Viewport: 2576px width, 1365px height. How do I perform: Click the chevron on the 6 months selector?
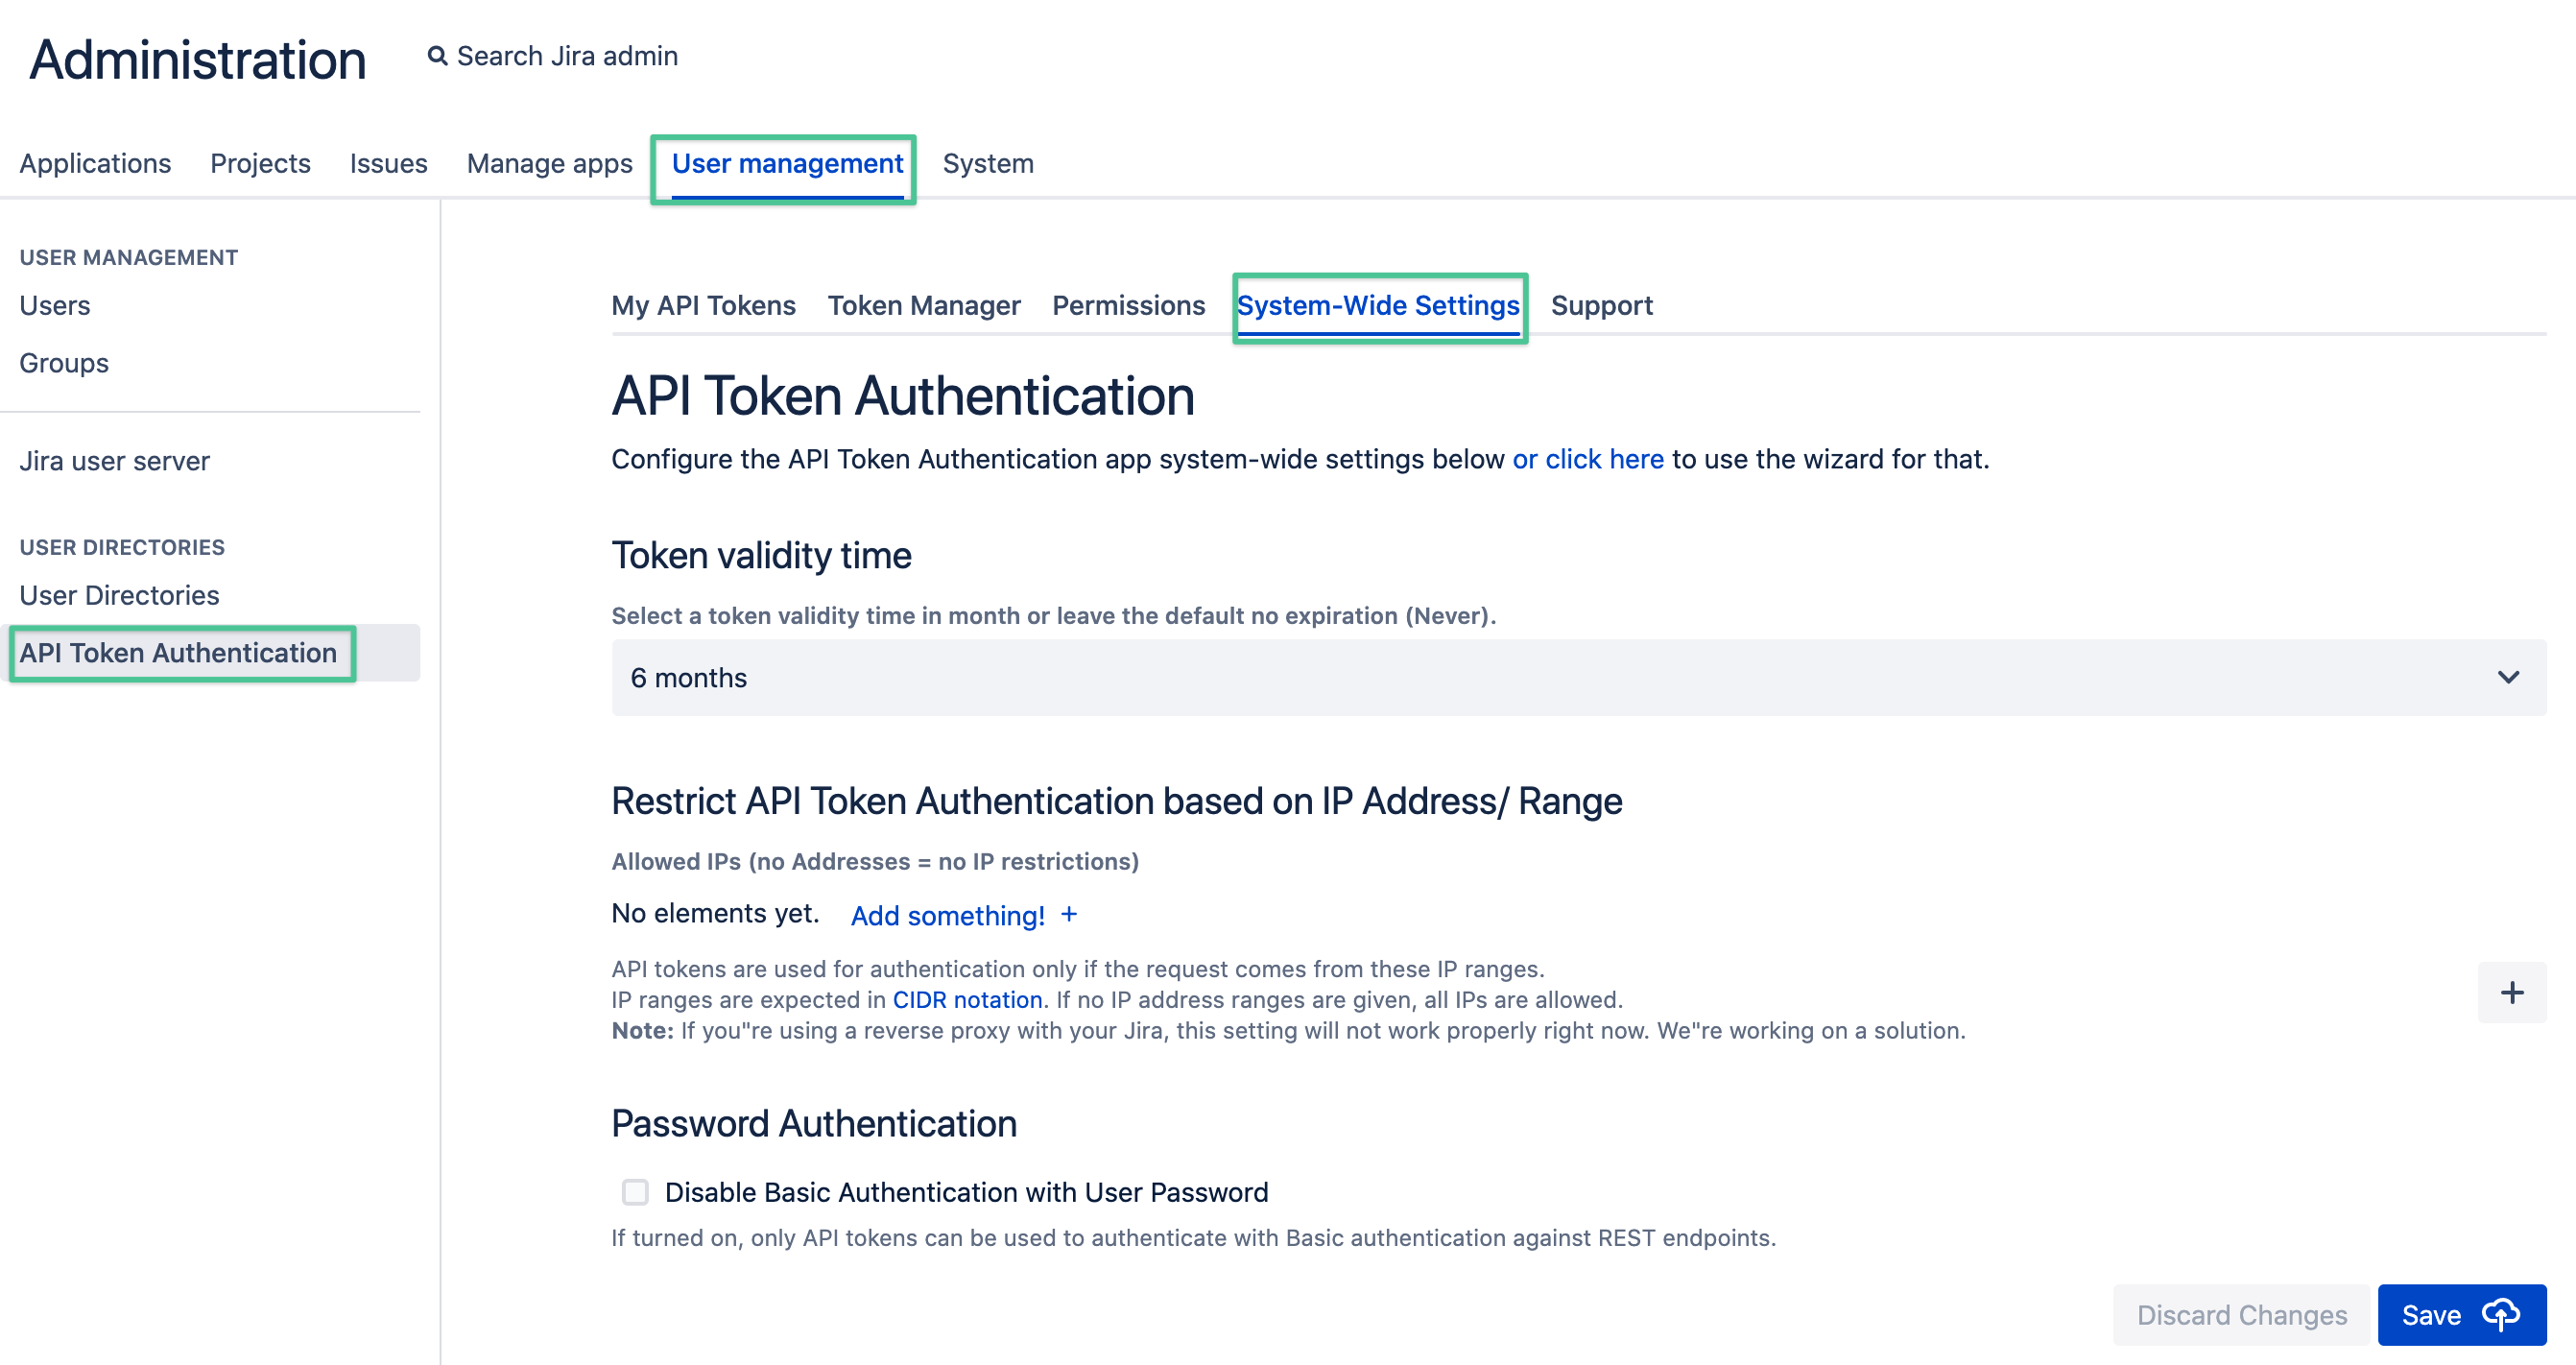(2508, 677)
